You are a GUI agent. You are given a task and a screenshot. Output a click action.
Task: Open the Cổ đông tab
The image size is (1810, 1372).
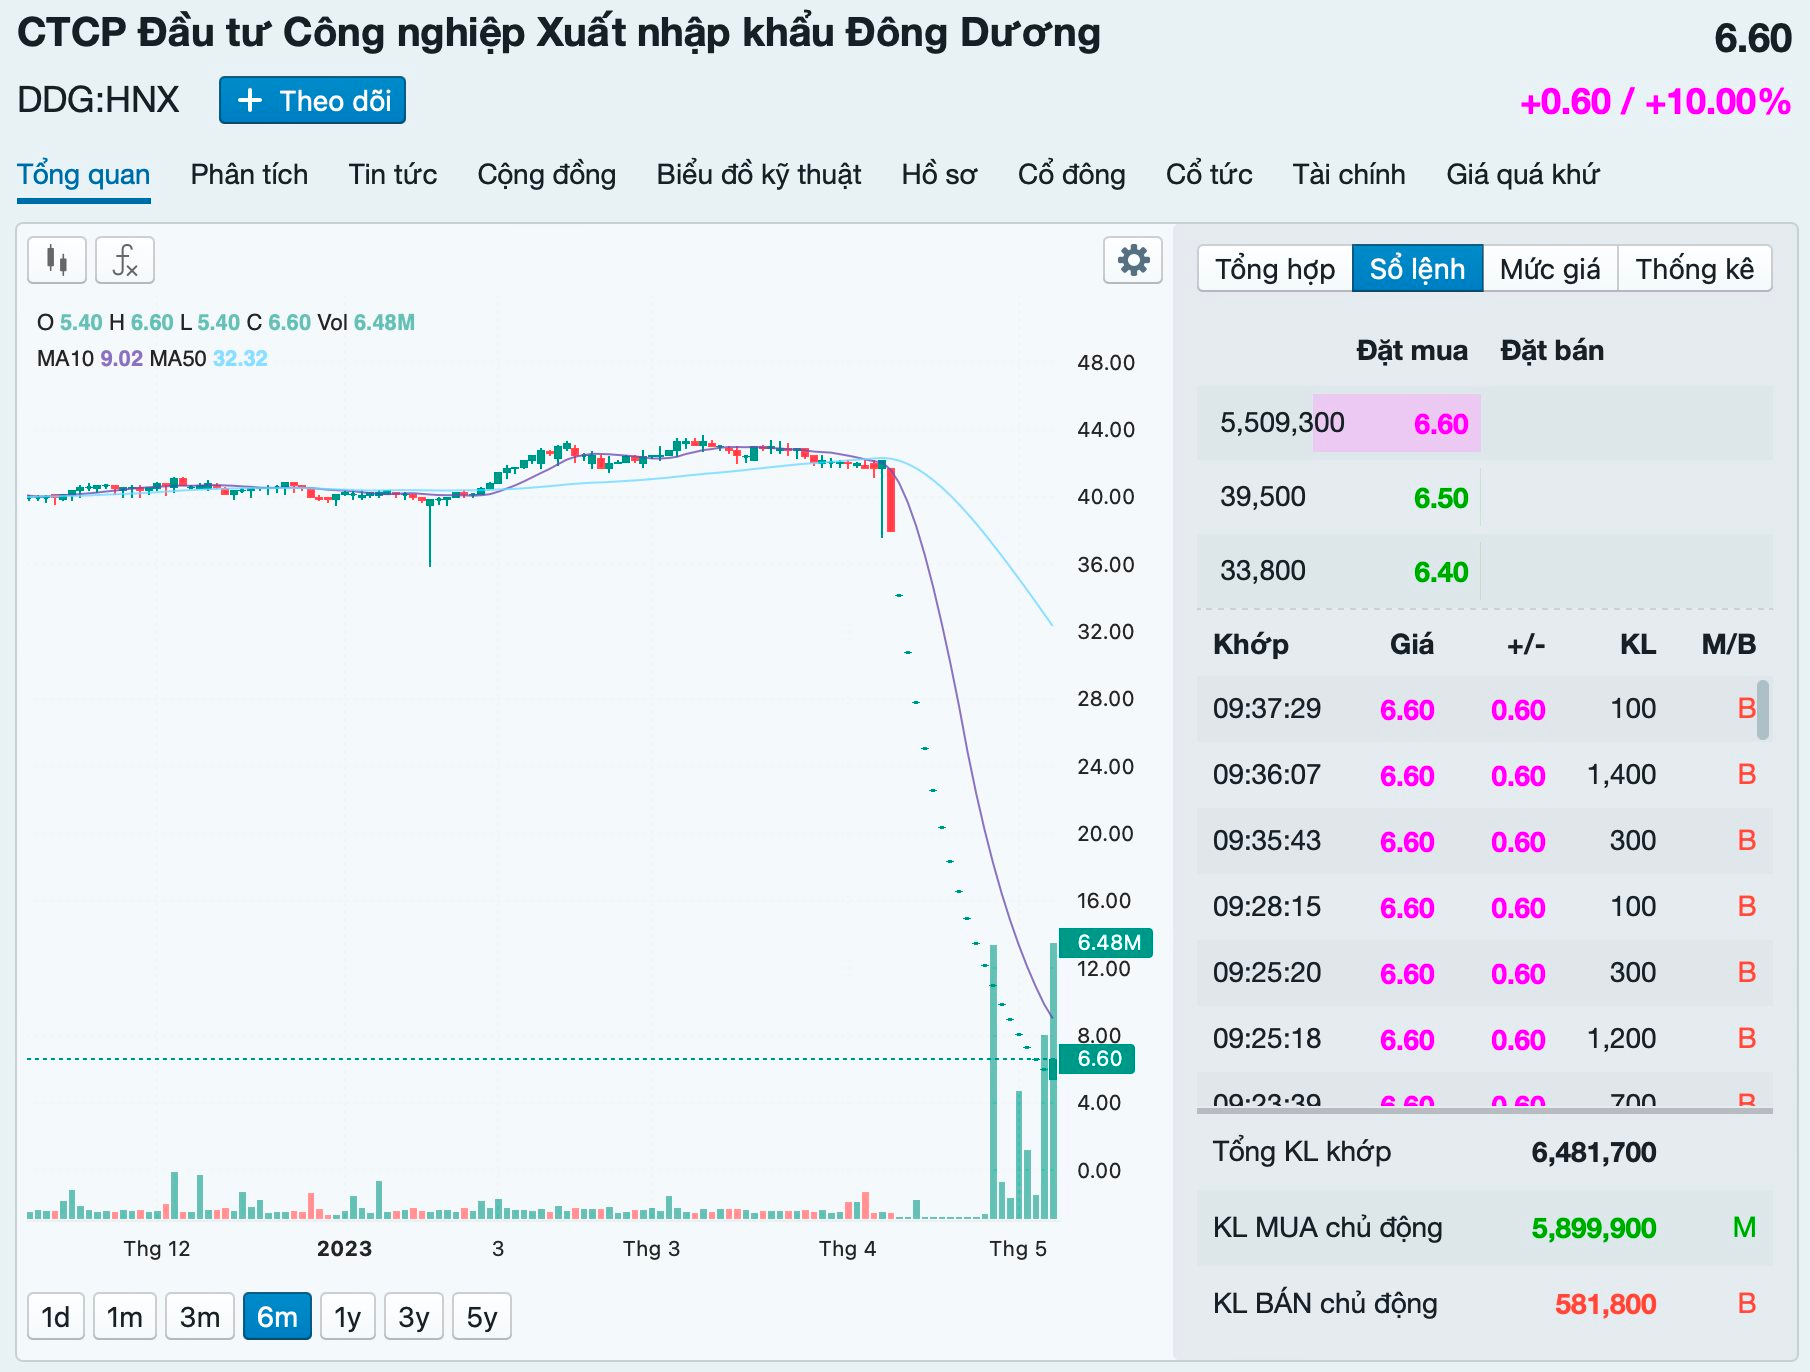click(x=1071, y=175)
